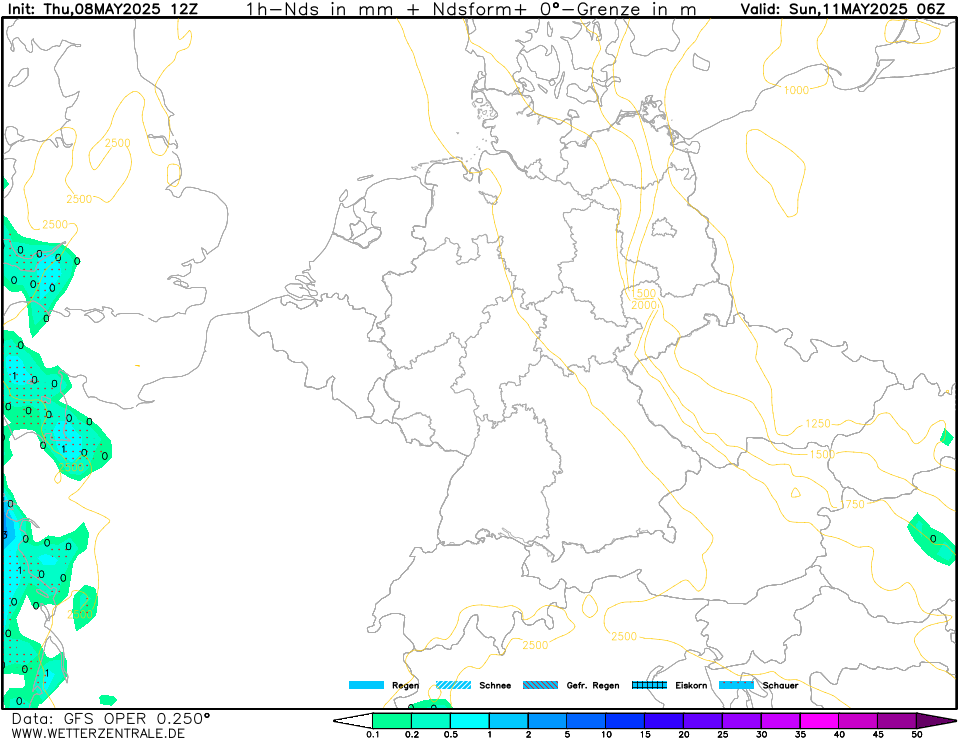959x741 pixels.
Task: Click the cyan scale color between 0.5 and 1
Action: click(x=470, y=720)
